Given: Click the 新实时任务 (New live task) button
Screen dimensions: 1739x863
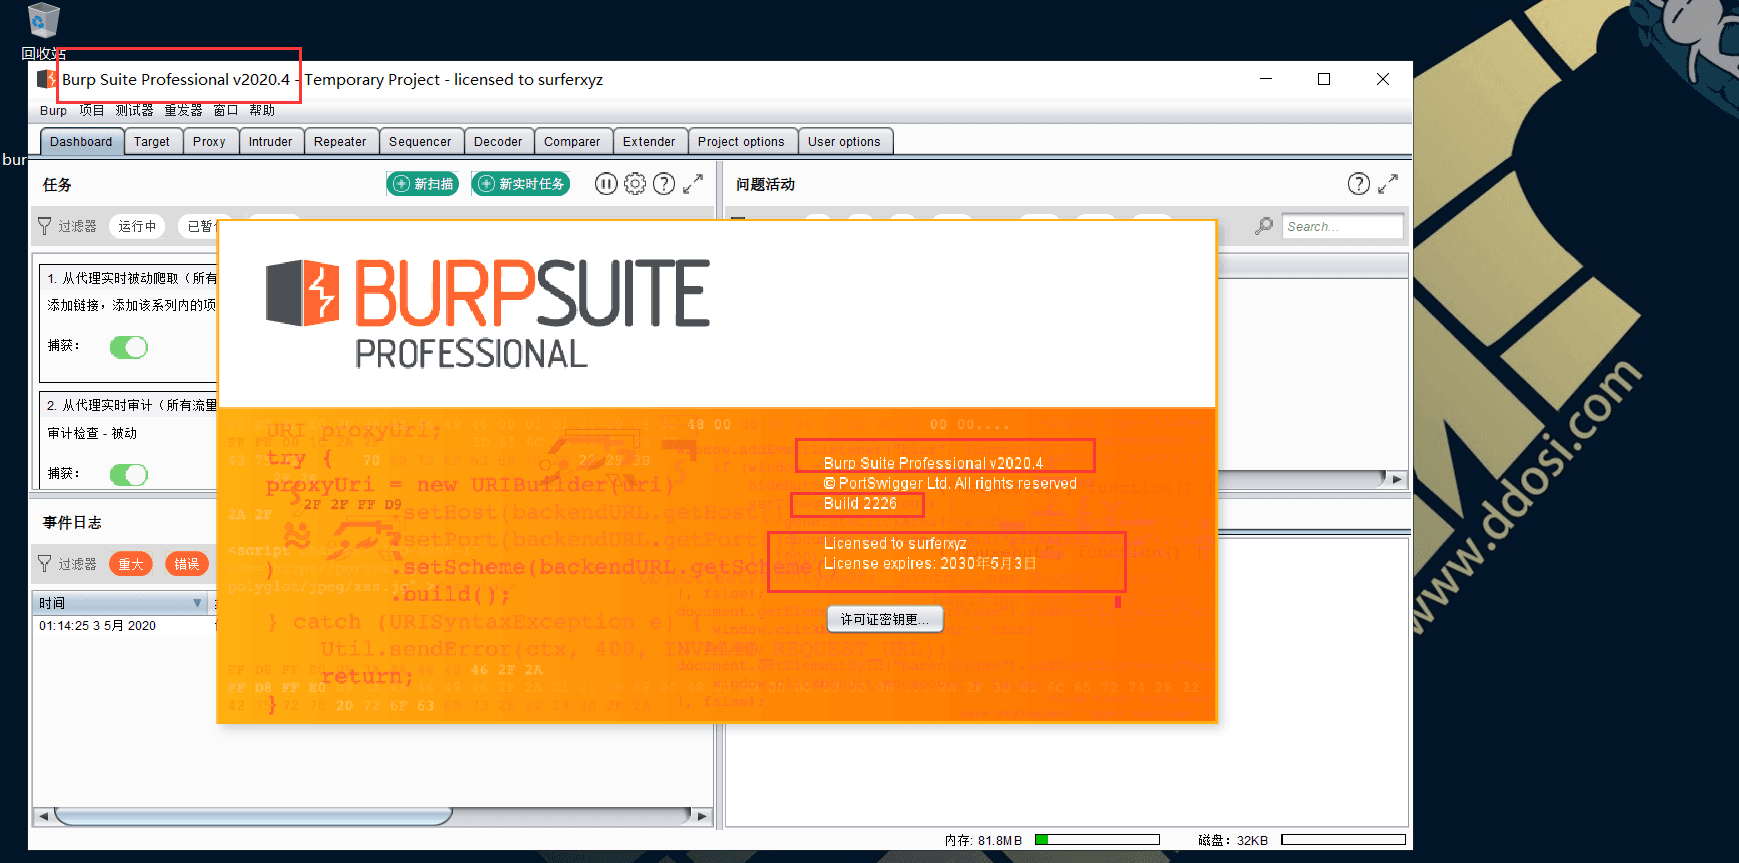Looking at the screenshot, I should (521, 184).
